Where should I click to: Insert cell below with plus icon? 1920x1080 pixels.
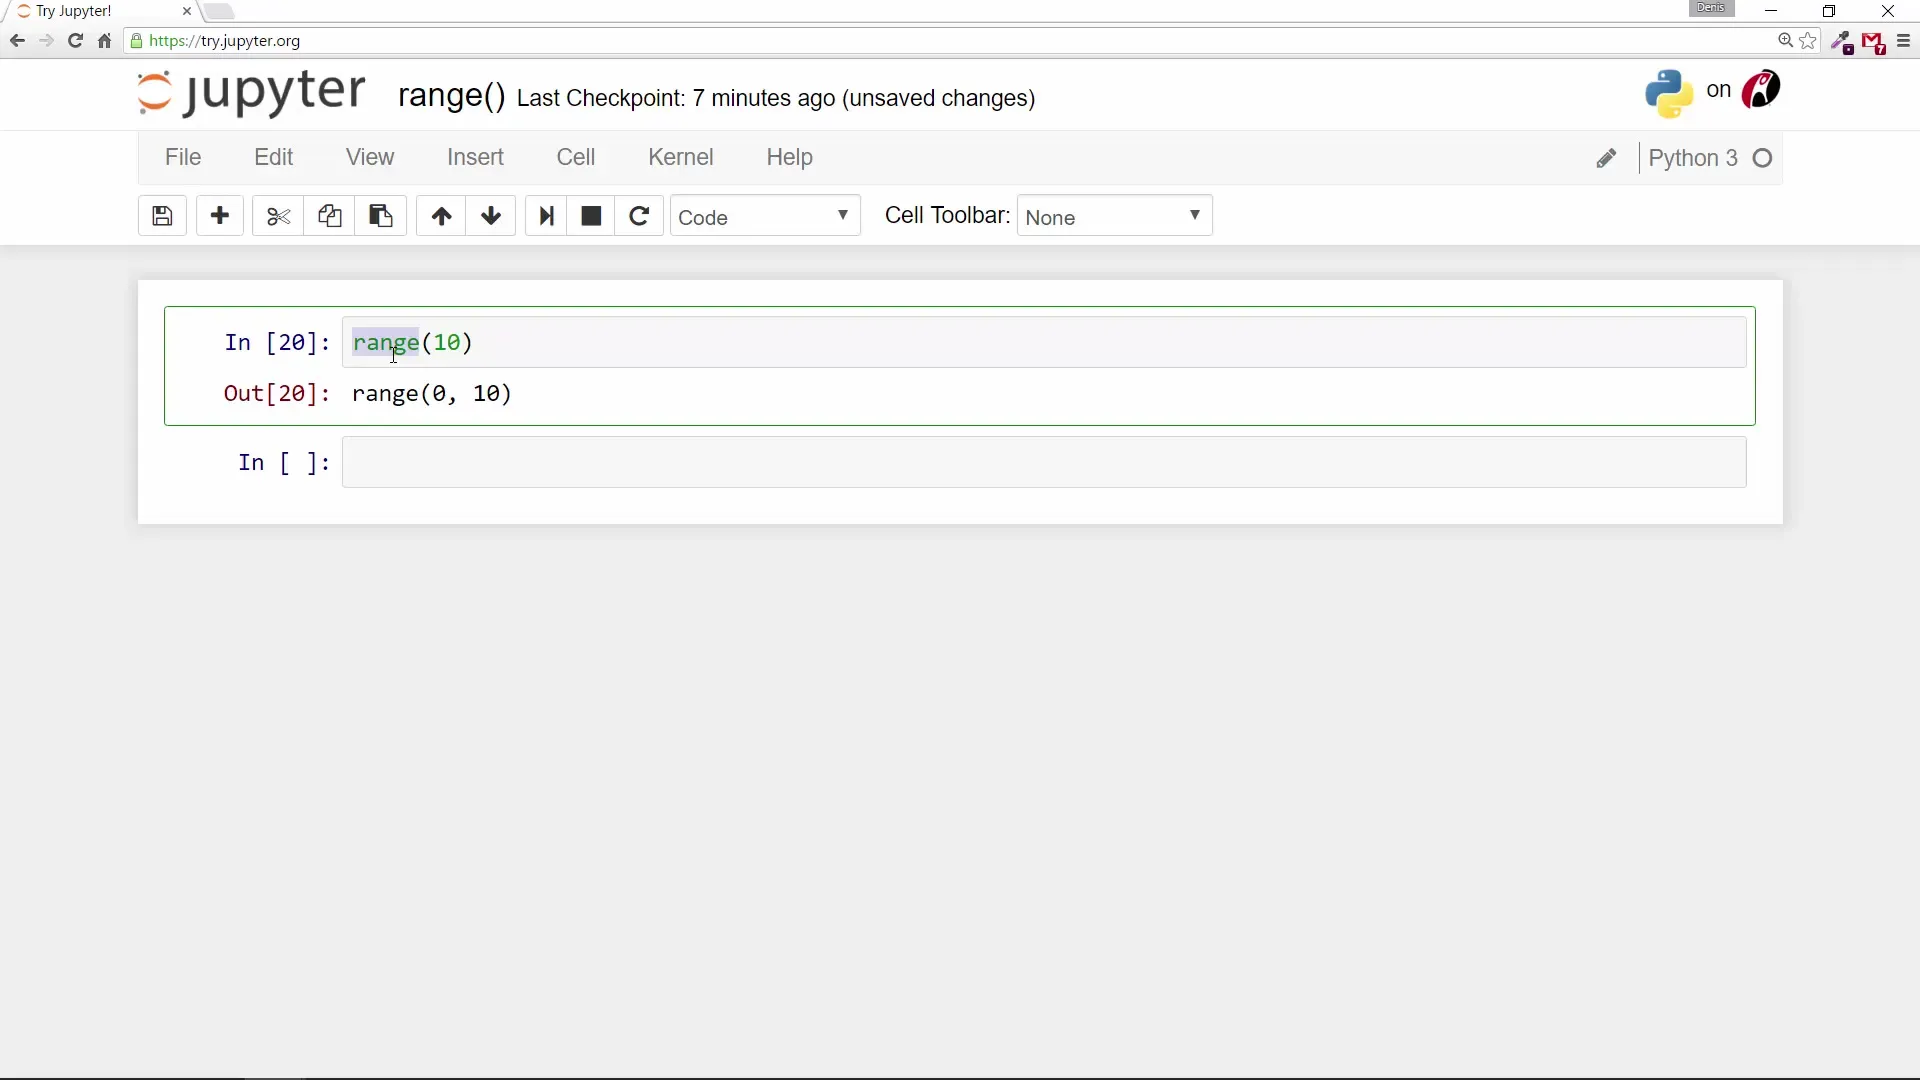tap(220, 216)
